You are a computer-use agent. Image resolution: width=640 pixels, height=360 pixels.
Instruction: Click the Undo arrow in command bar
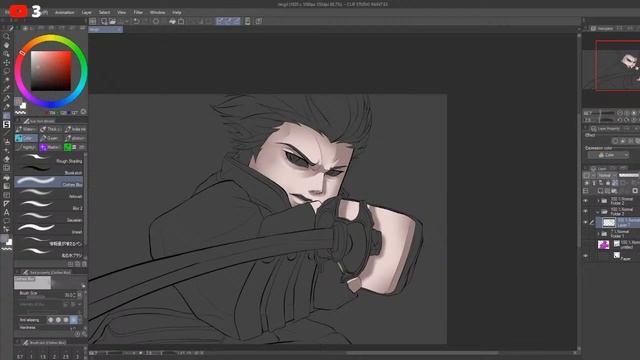(136, 21)
